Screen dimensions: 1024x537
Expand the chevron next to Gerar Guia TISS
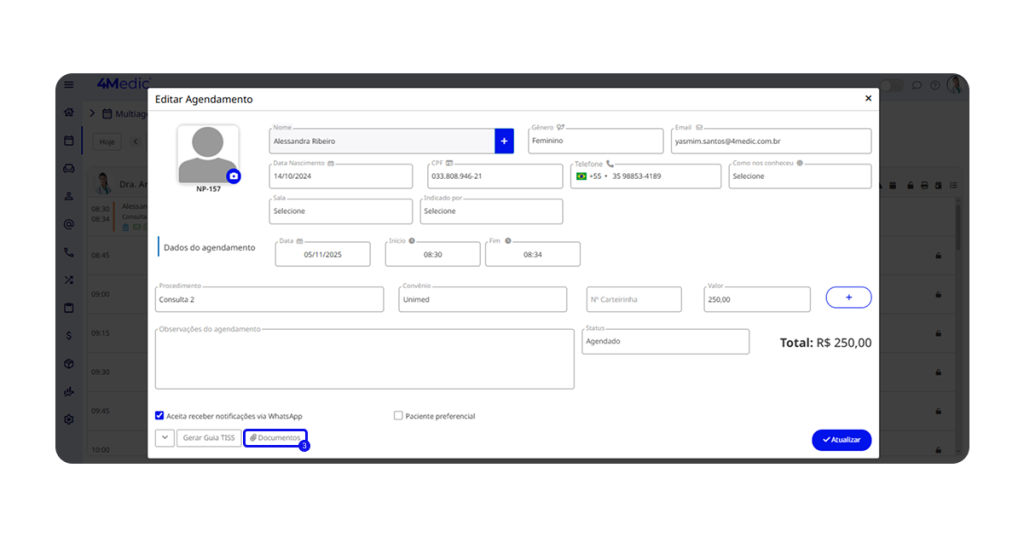point(164,438)
